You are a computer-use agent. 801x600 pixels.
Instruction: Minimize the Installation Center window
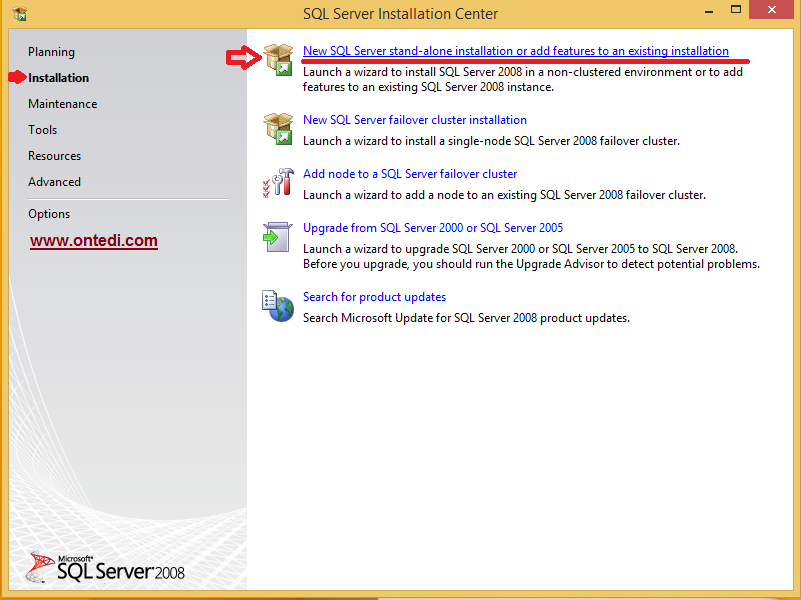click(709, 11)
